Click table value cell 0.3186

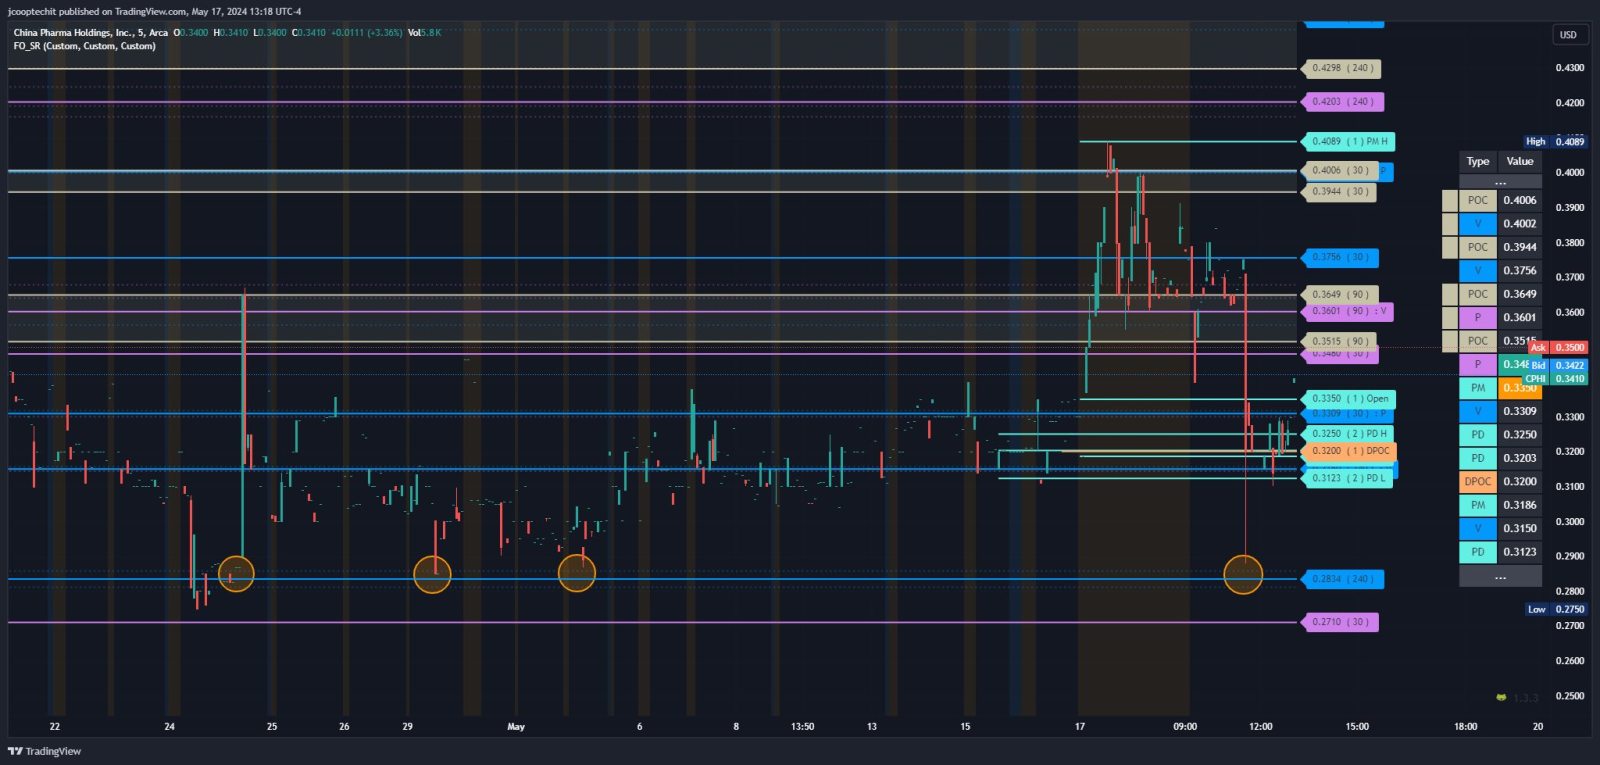[1519, 505]
